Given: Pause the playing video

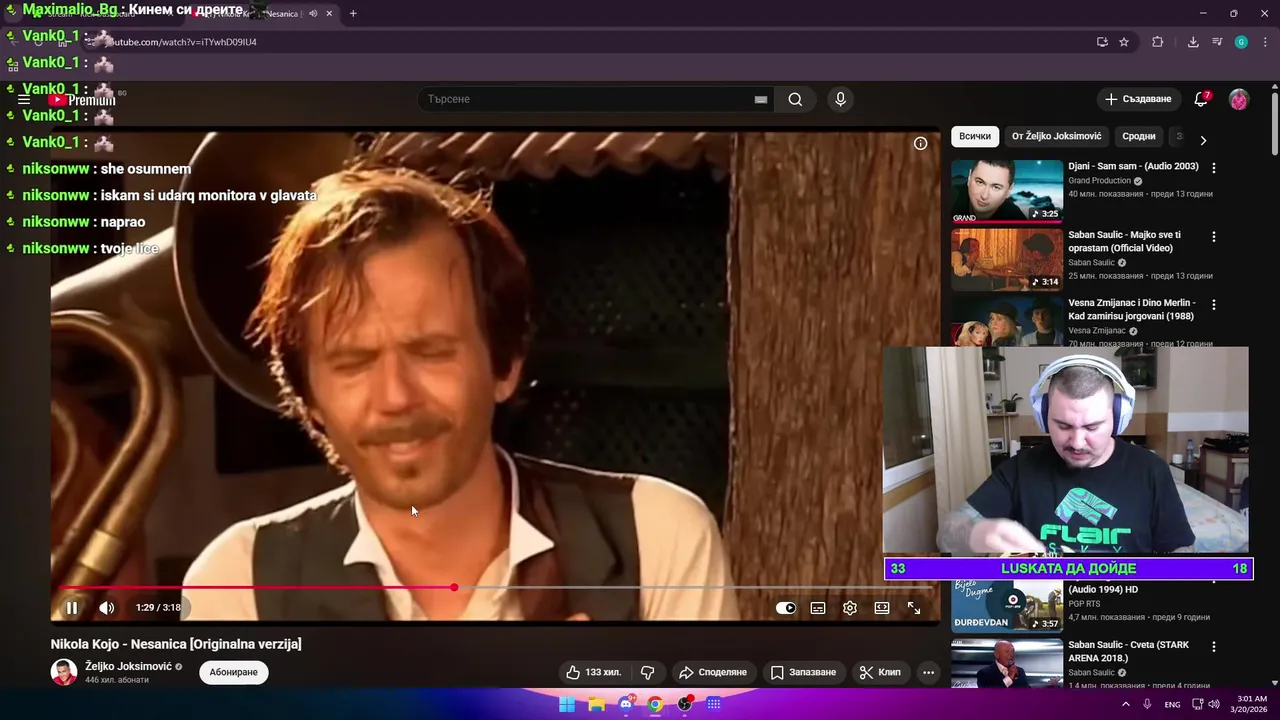Looking at the screenshot, I should [72, 607].
